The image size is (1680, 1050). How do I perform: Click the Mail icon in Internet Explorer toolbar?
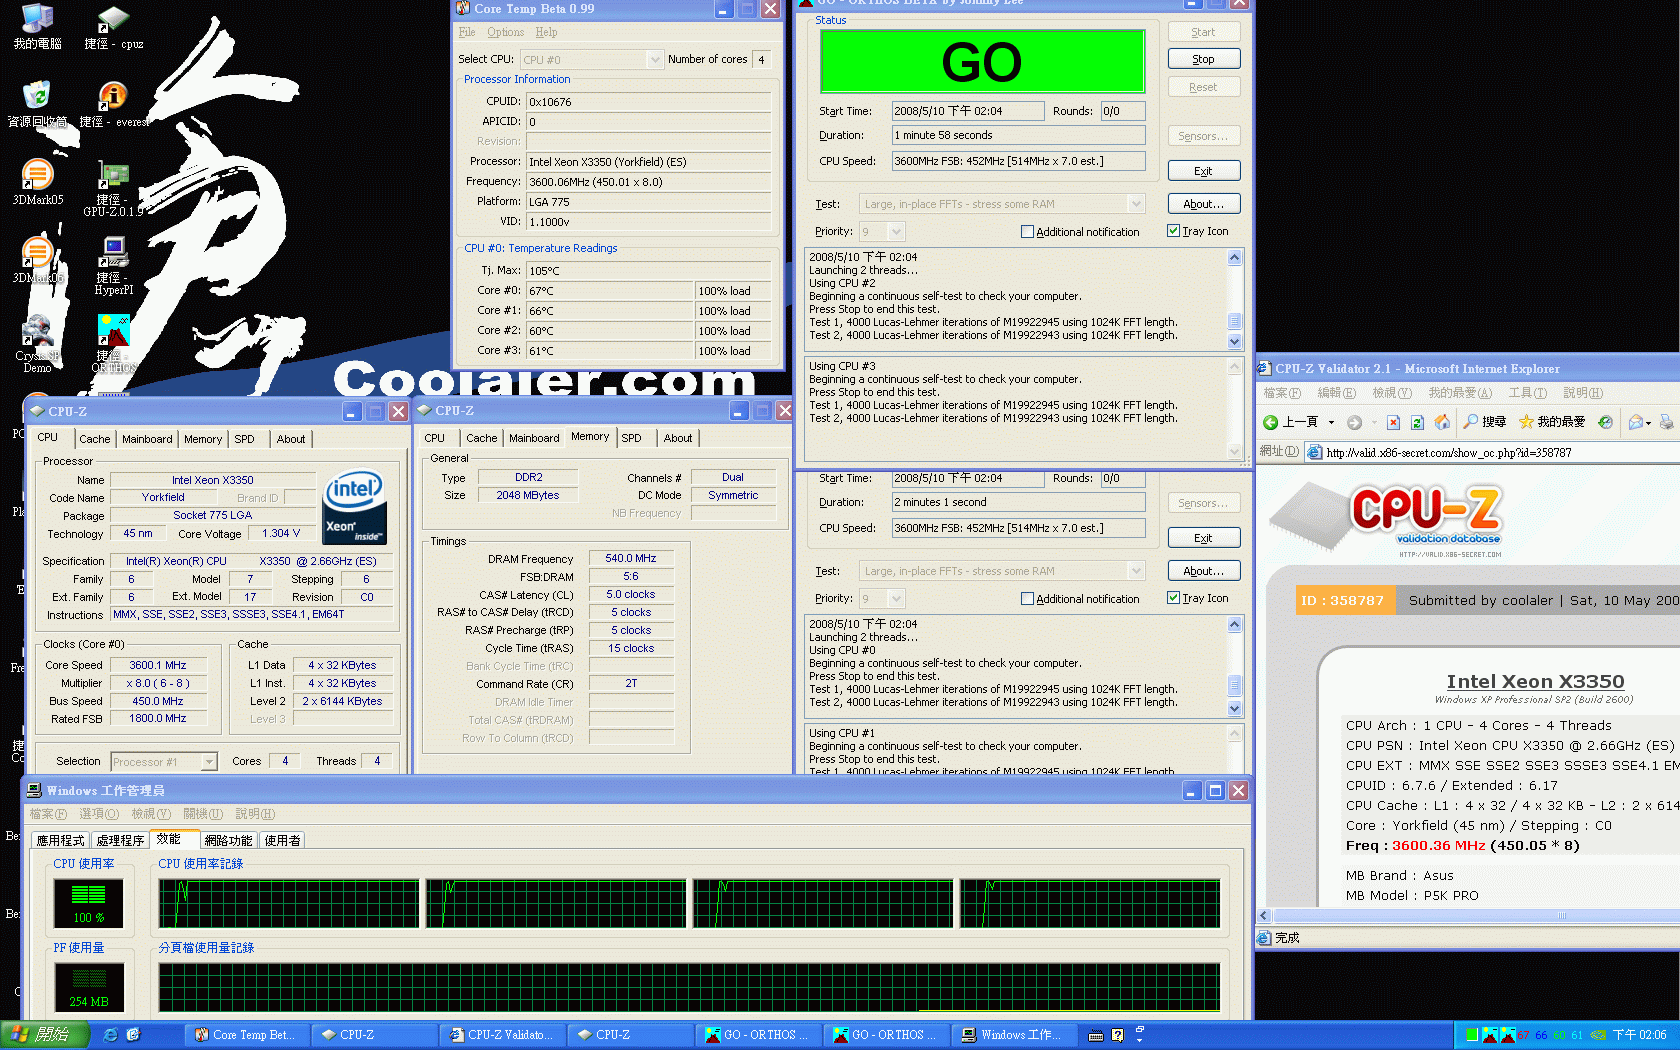click(1636, 422)
